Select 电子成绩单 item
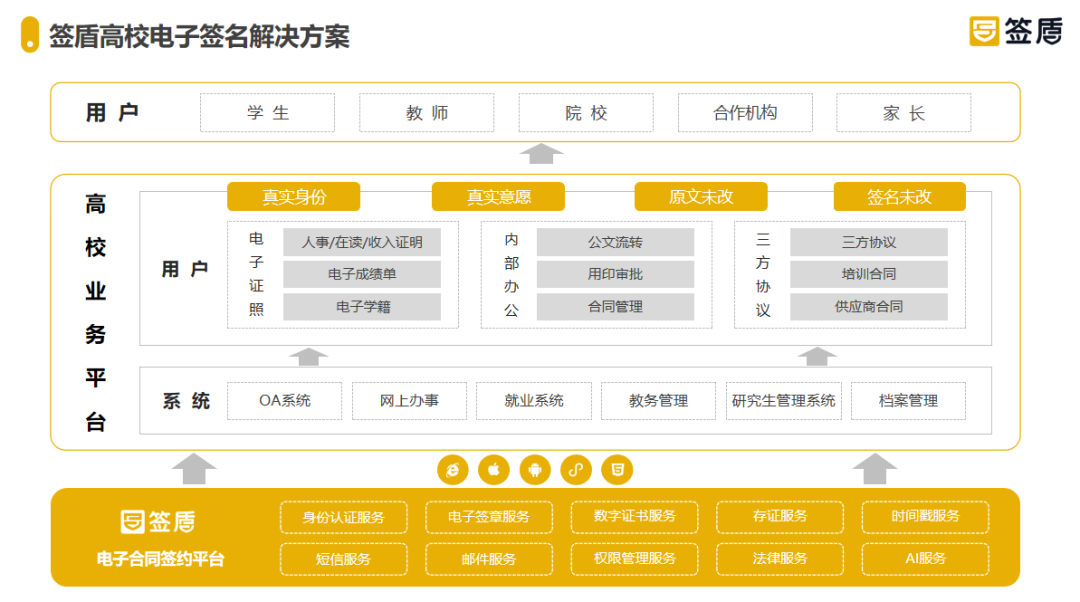This screenshot has width=1080, height=602. (x=362, y=275)
